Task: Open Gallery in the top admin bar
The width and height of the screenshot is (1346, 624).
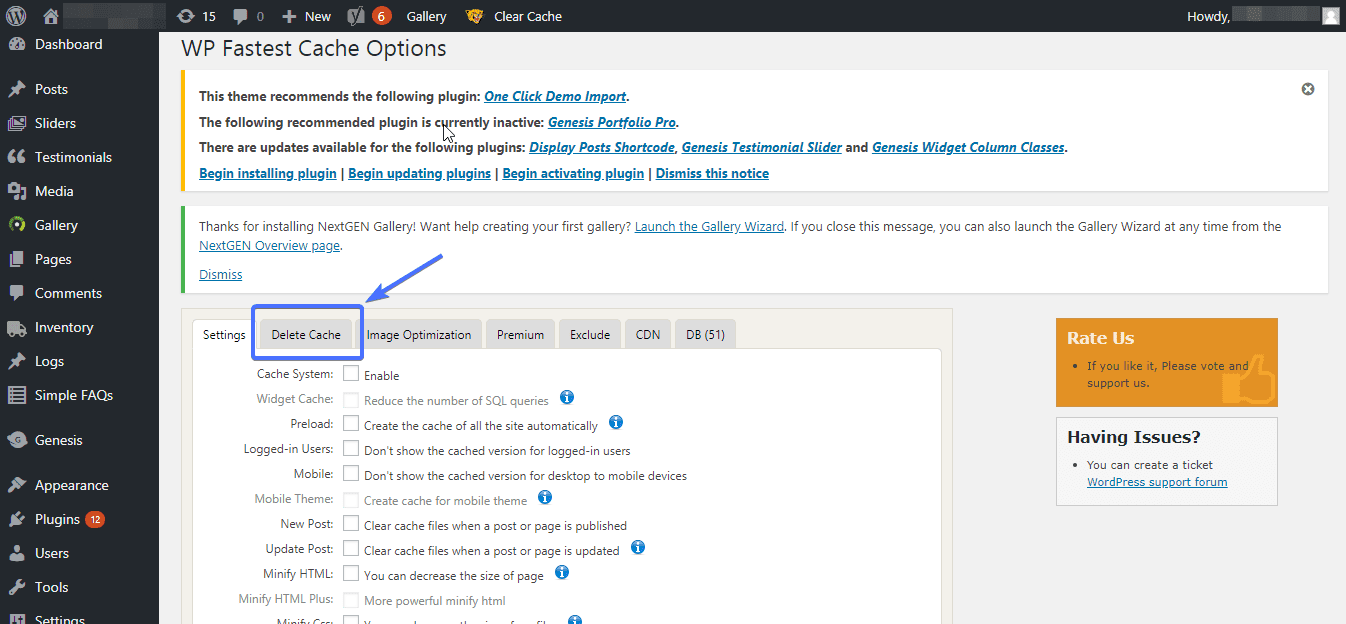Action: coord(426,16)
